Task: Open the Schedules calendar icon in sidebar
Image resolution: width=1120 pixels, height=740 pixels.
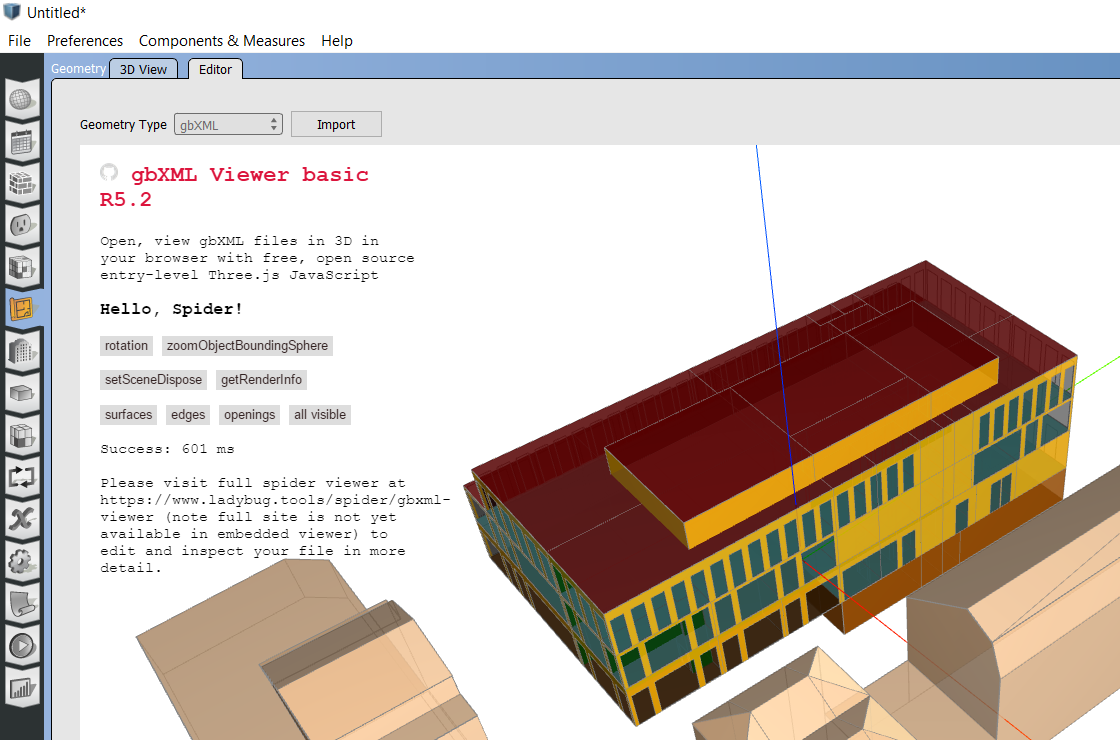Action: [x=21, y=141]
